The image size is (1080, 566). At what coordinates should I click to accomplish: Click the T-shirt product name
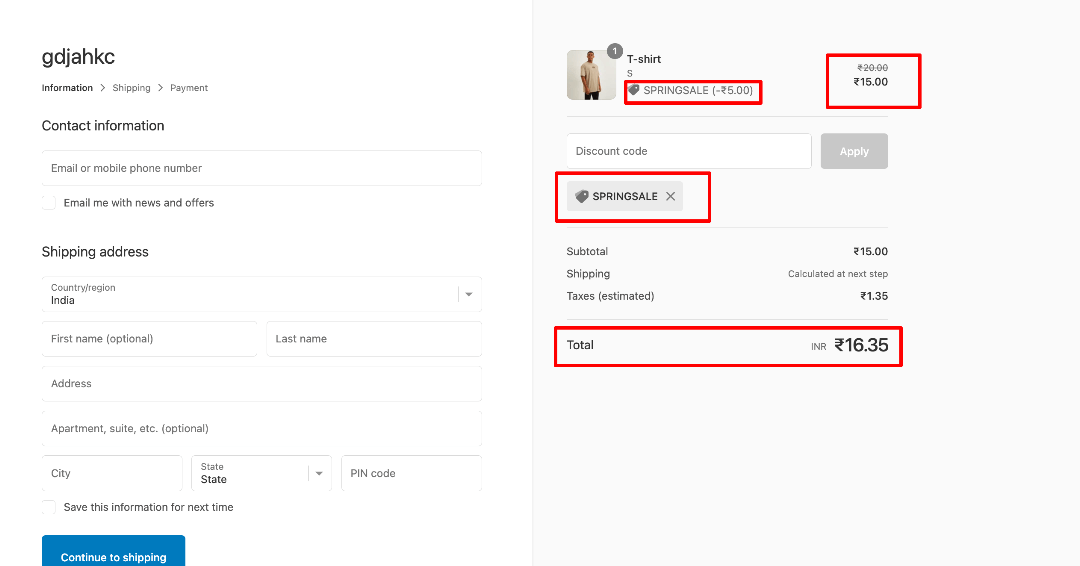pos(643,59)
